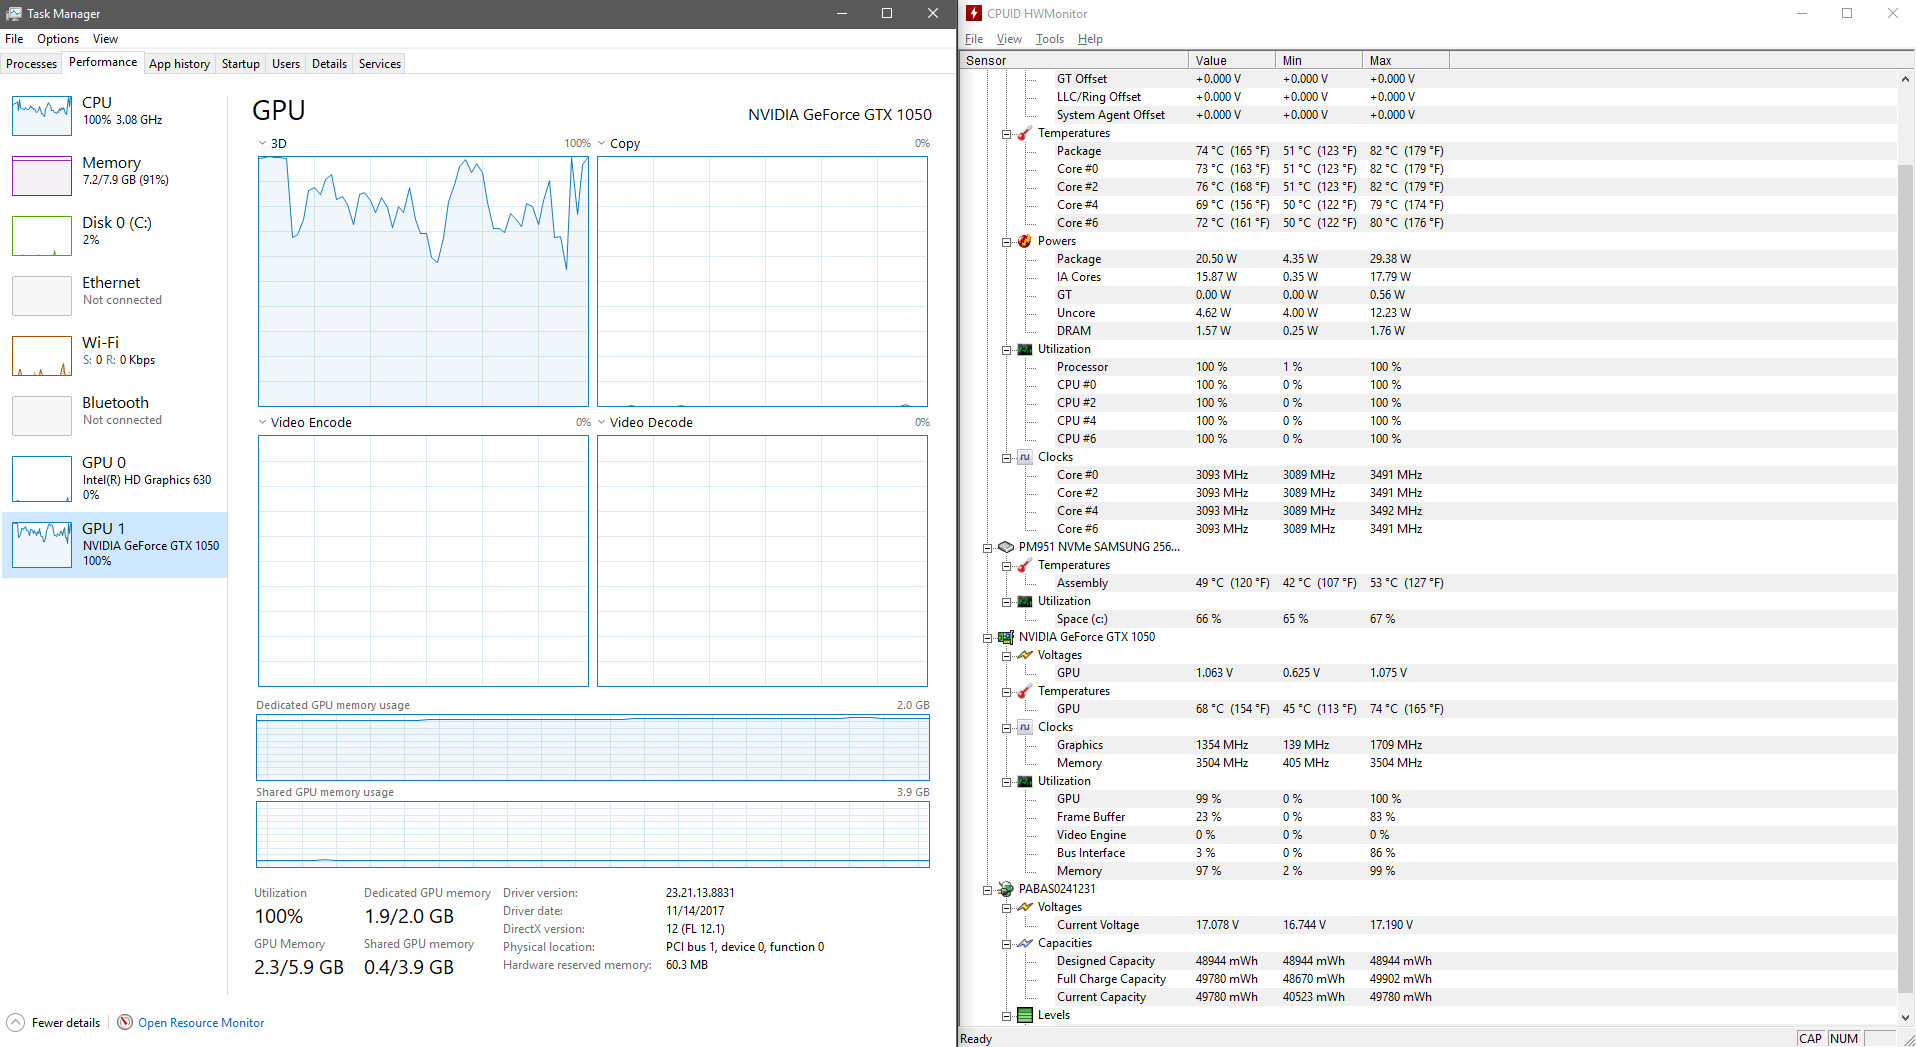
Task: Click the Value column header
Action: 1231,60
